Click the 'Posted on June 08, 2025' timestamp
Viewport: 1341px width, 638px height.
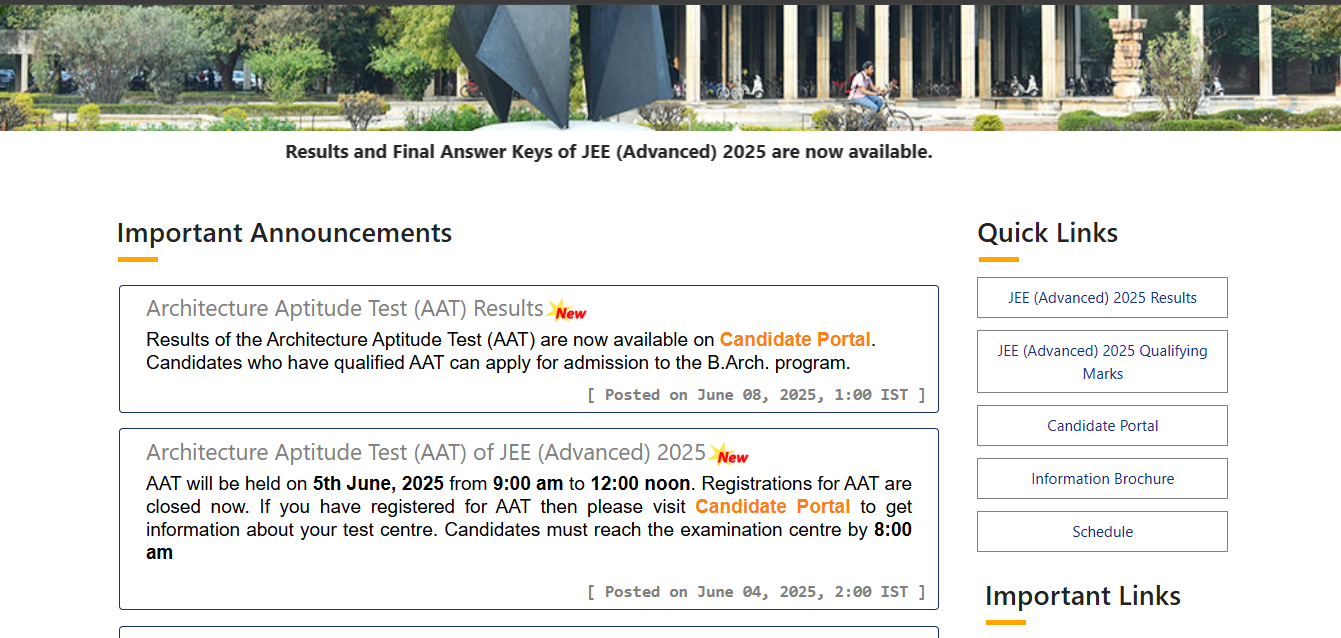(756, 395)
